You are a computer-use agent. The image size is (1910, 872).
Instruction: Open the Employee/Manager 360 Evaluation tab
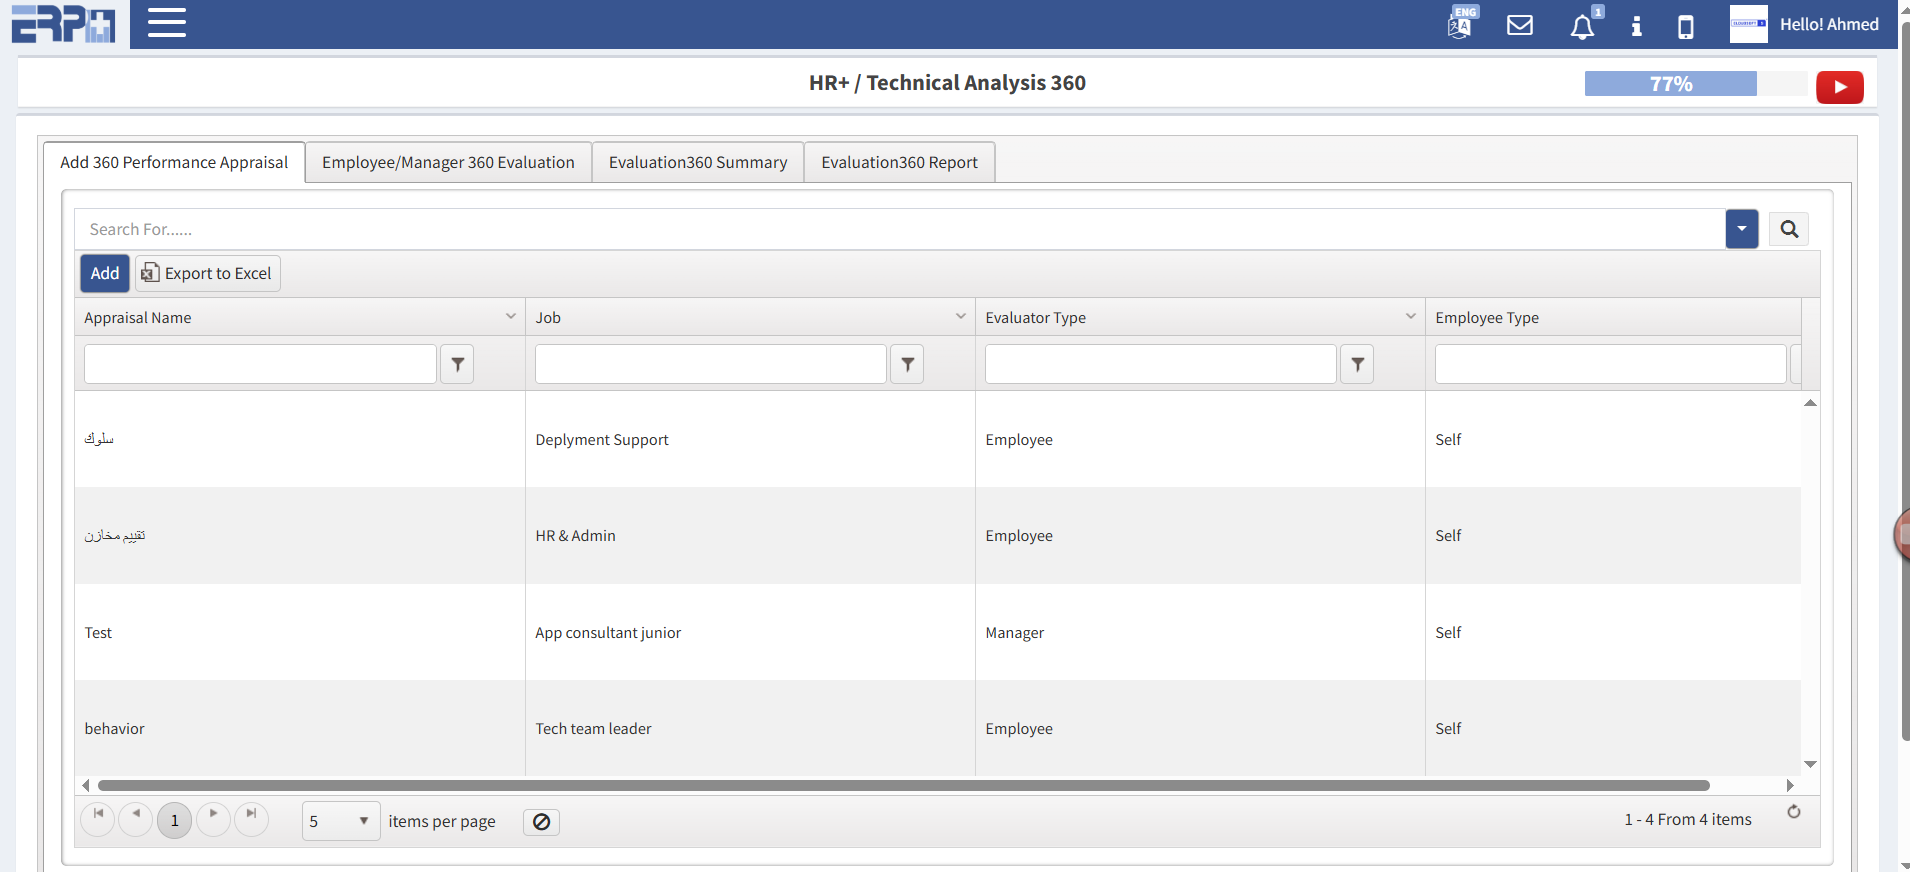tap(448, 162)
